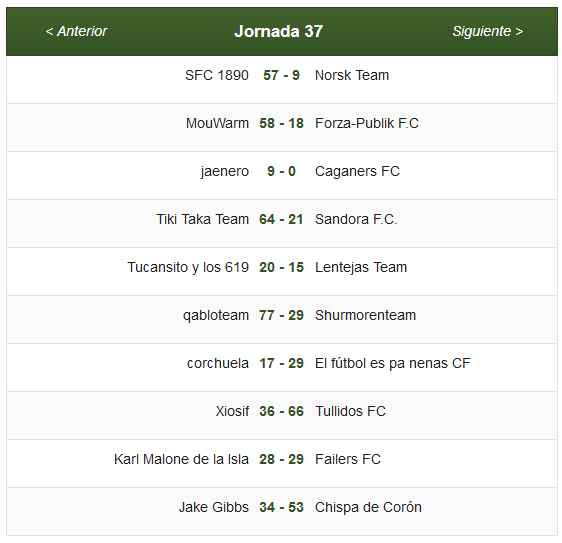The image size is (562, 543).
Task: Go to the Anterior matchday link
Action: [x=76, y=32]
